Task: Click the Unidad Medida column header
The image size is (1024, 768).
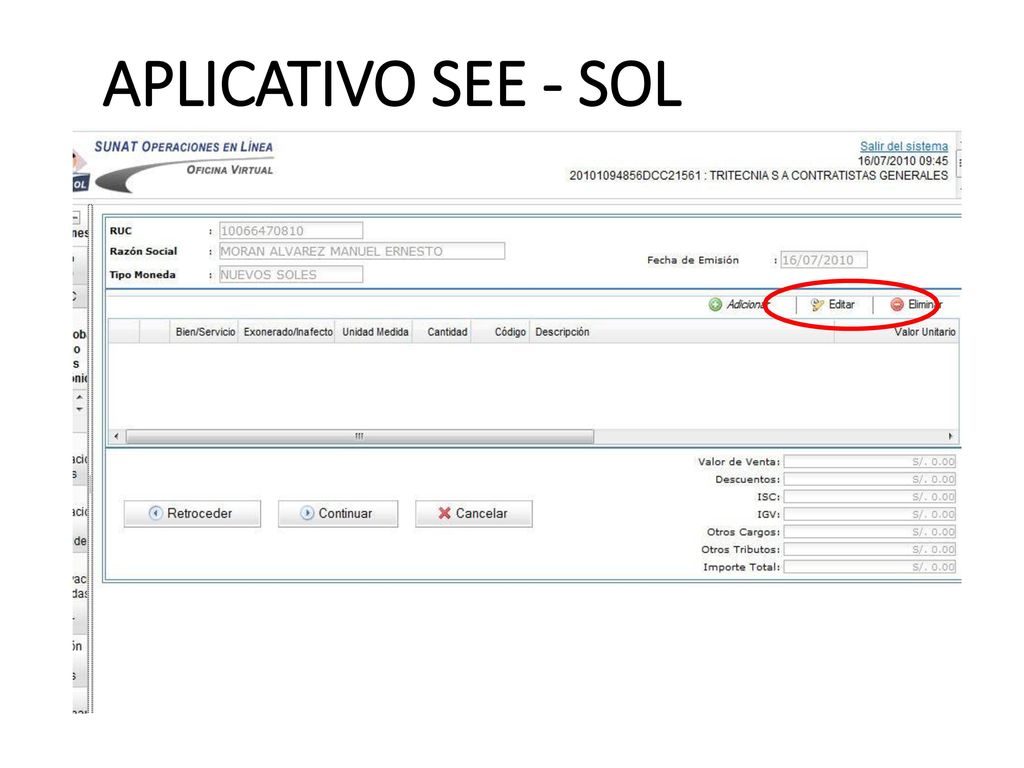Action: (375, 332)
